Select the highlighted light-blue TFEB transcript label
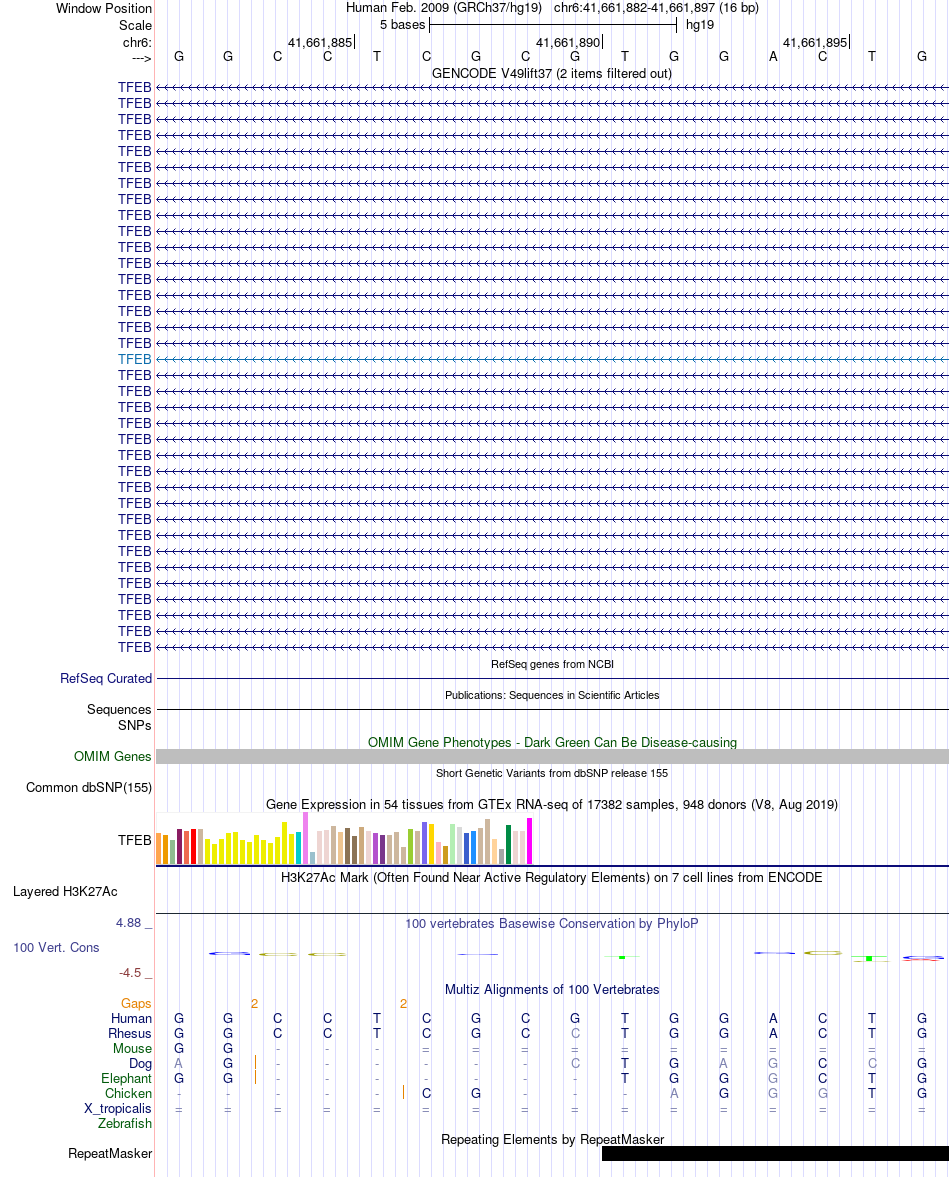Viewport: 950px width, 1177px height. 134,360
